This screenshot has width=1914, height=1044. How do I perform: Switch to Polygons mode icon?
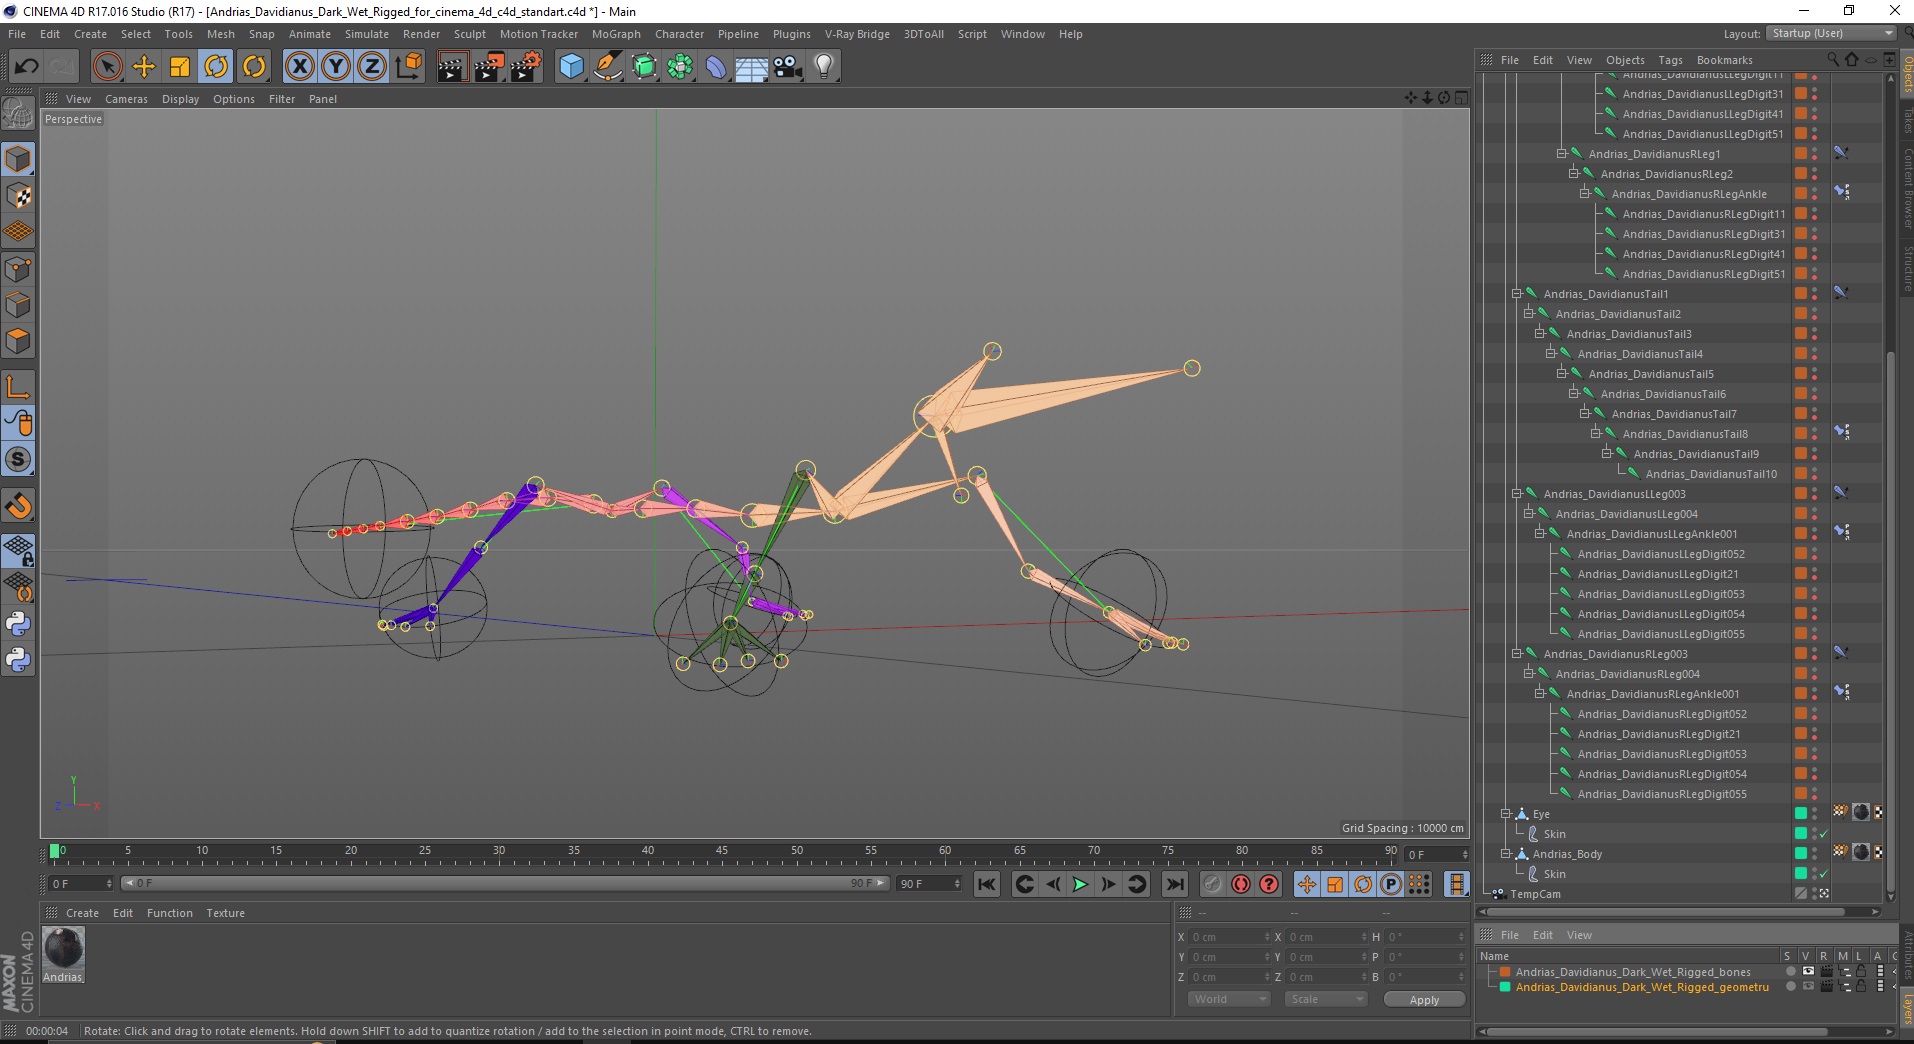pos(18,341)
